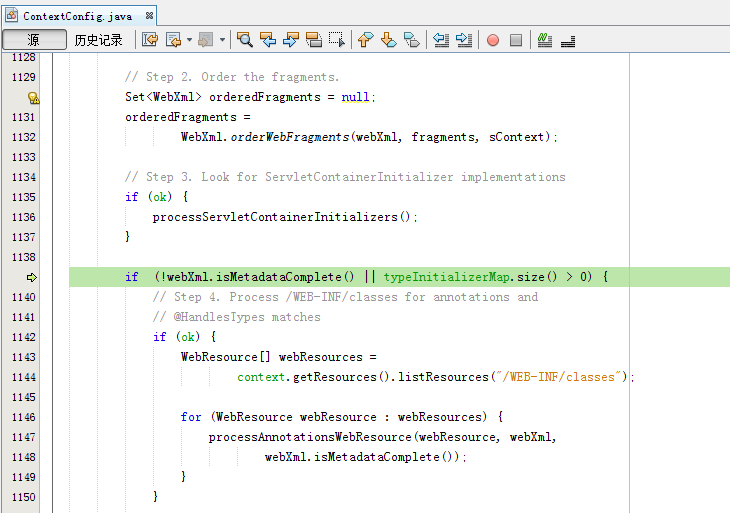
Task: Toggle Bookmark icon in toolbar
Action: [412, 40]
